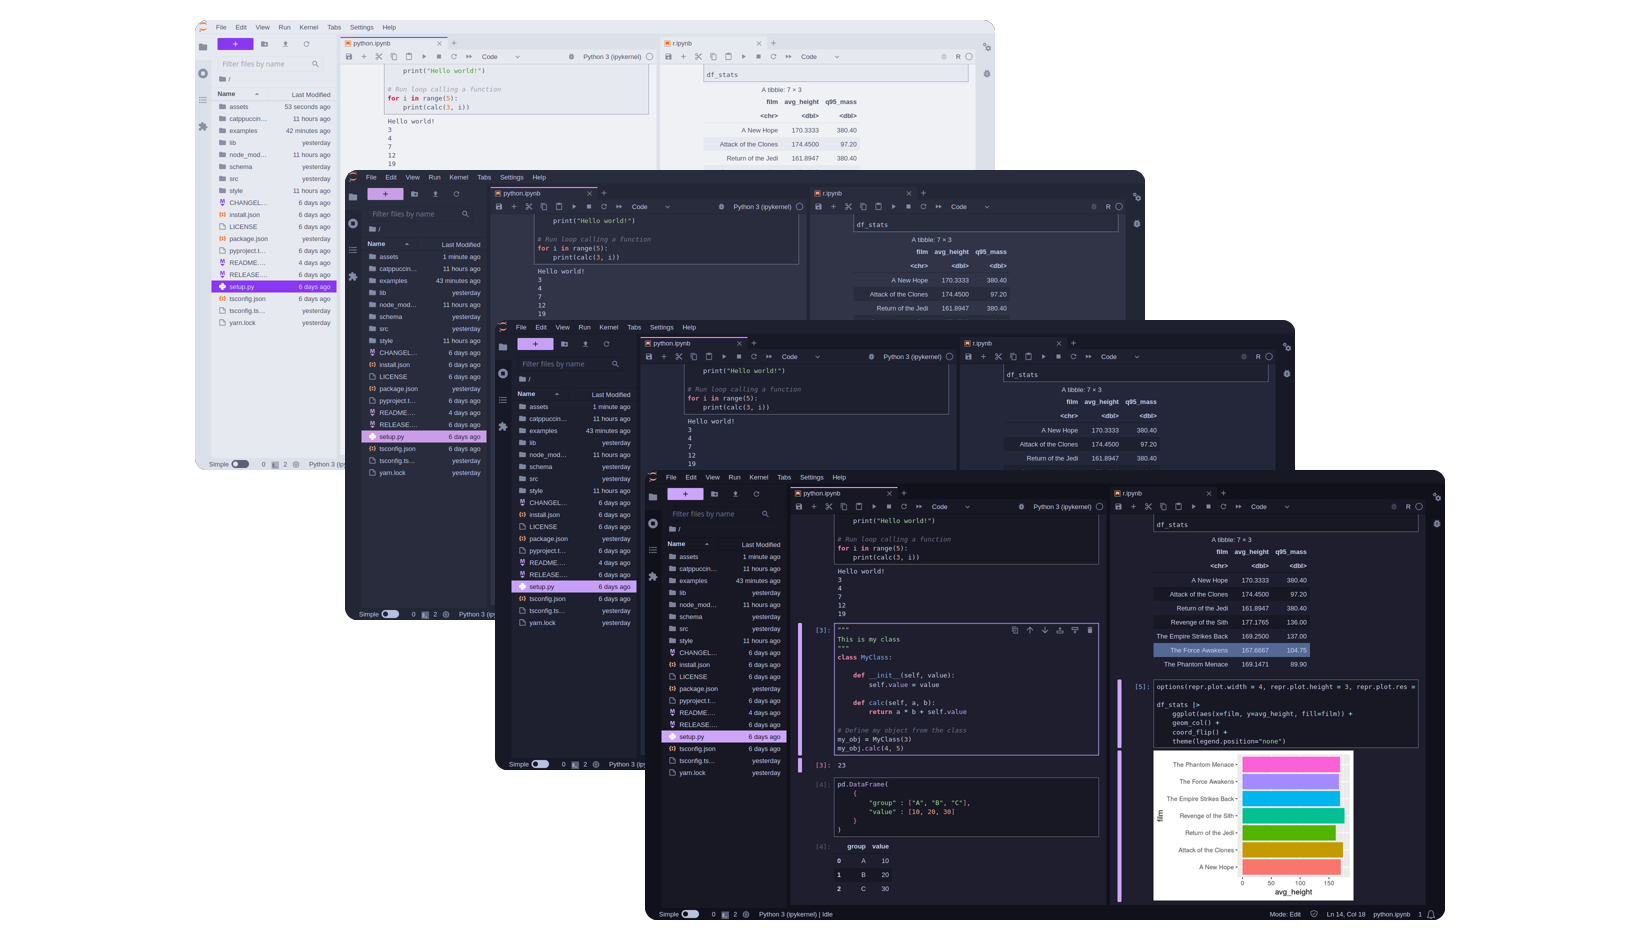The height and width of the screenshot is (940, 1640).
Task: Open Code cell type dropdown in frontmost python.ipynb
Action: pos(950,507)
